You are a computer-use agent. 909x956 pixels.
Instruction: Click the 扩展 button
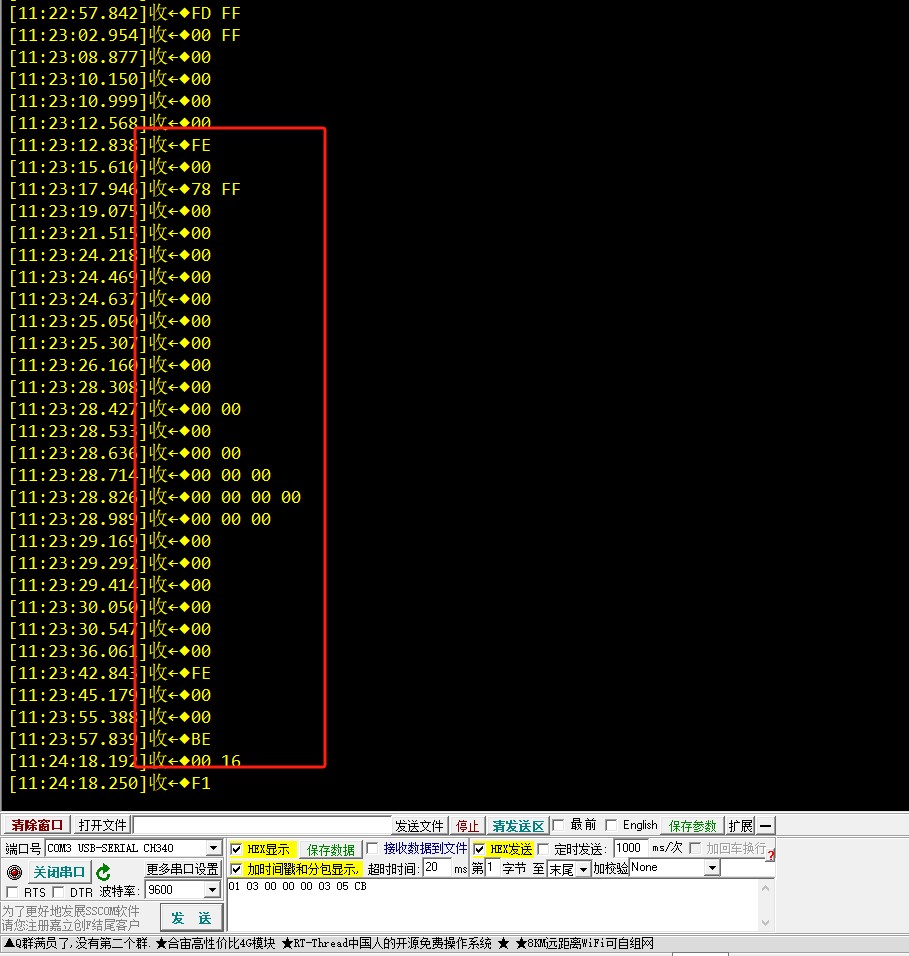point(740,826)
